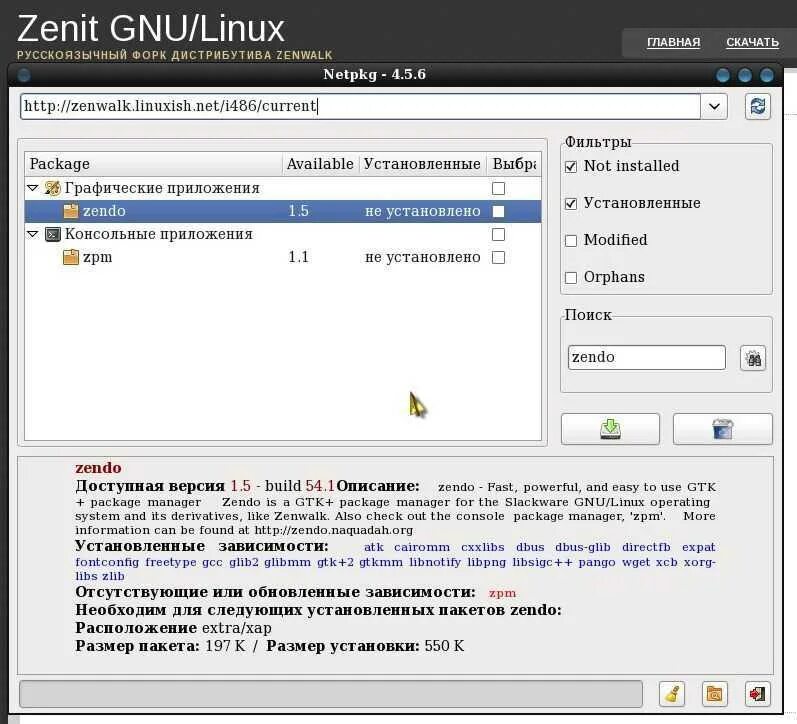
Task: Click the window menu button on titlebar left
Action: click(23, 75)
